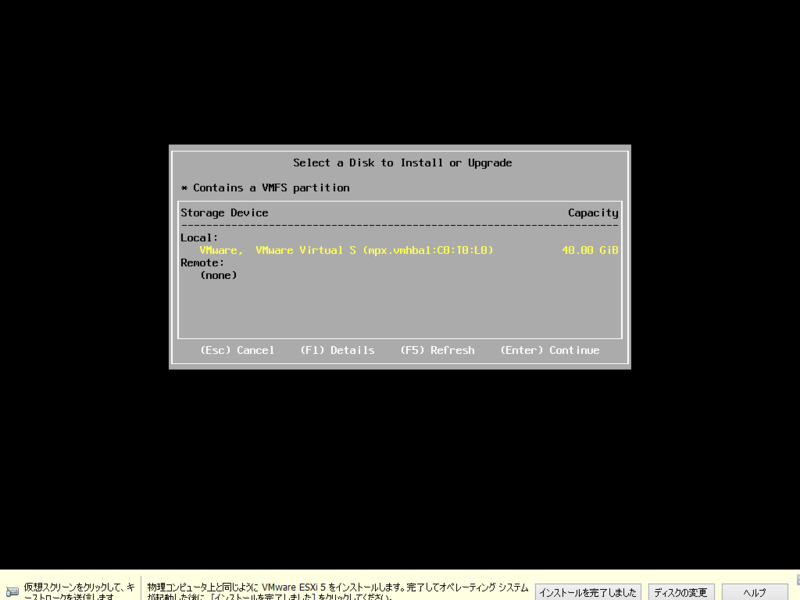Select the VMware Virtual S disk row

tap(400, 250)
